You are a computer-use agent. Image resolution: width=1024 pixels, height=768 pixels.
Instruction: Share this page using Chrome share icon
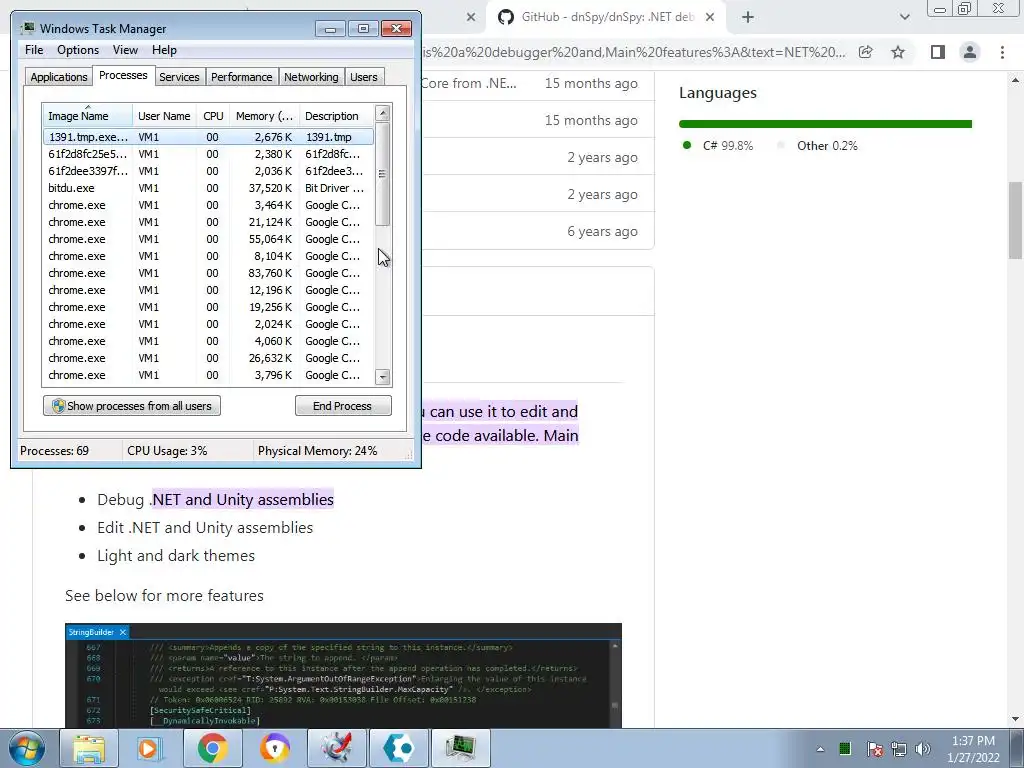click(866, 52)
